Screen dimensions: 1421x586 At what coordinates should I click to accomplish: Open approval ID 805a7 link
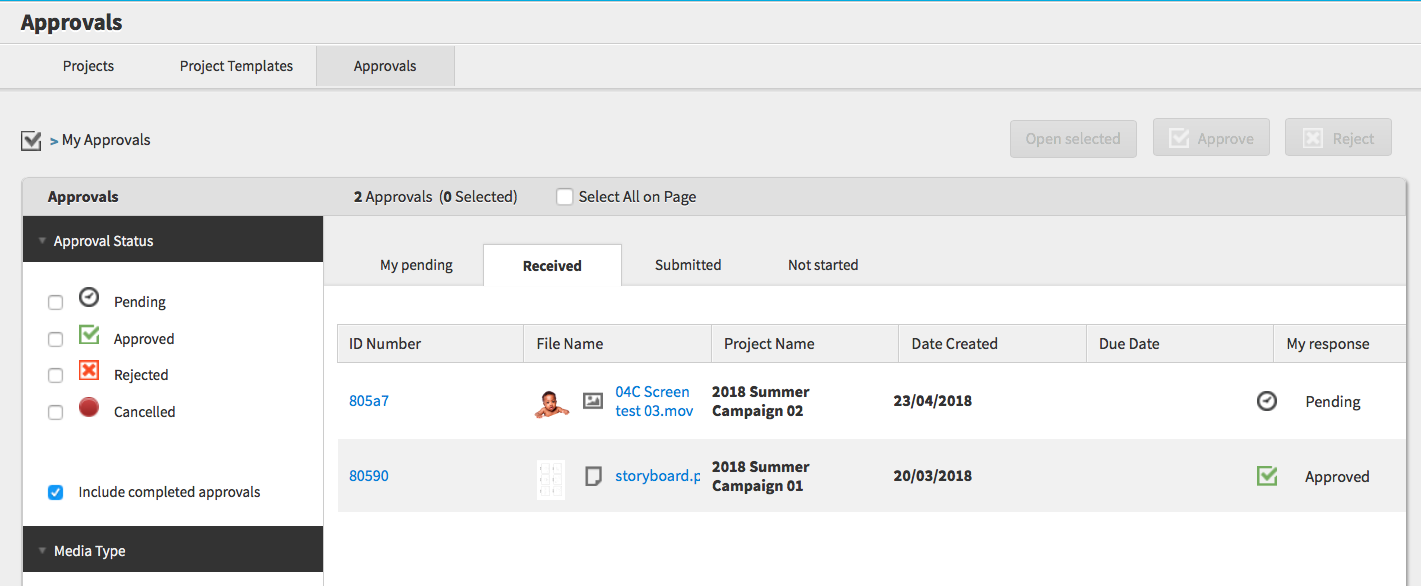tap(369, 401)
